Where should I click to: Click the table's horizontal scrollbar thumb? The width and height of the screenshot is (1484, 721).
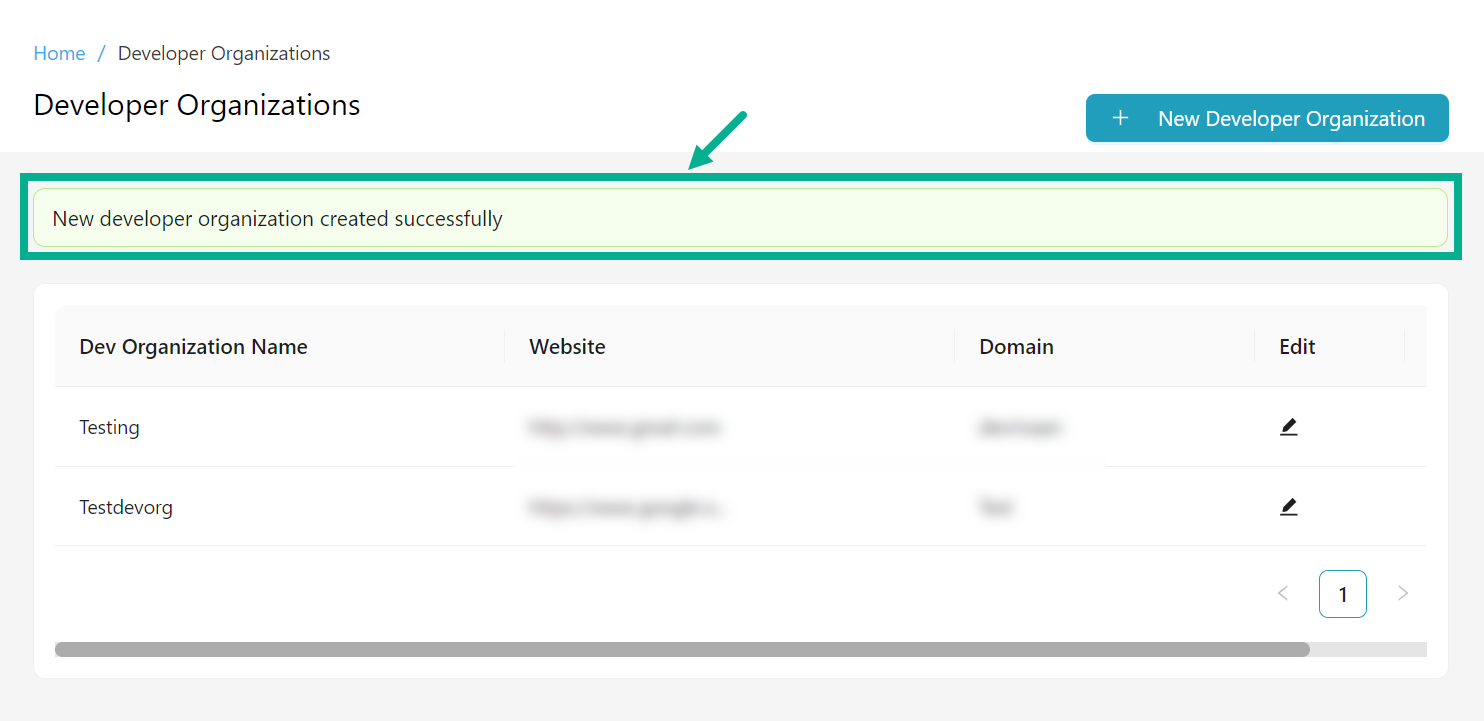pyautogui.click(x=682, y=649)
